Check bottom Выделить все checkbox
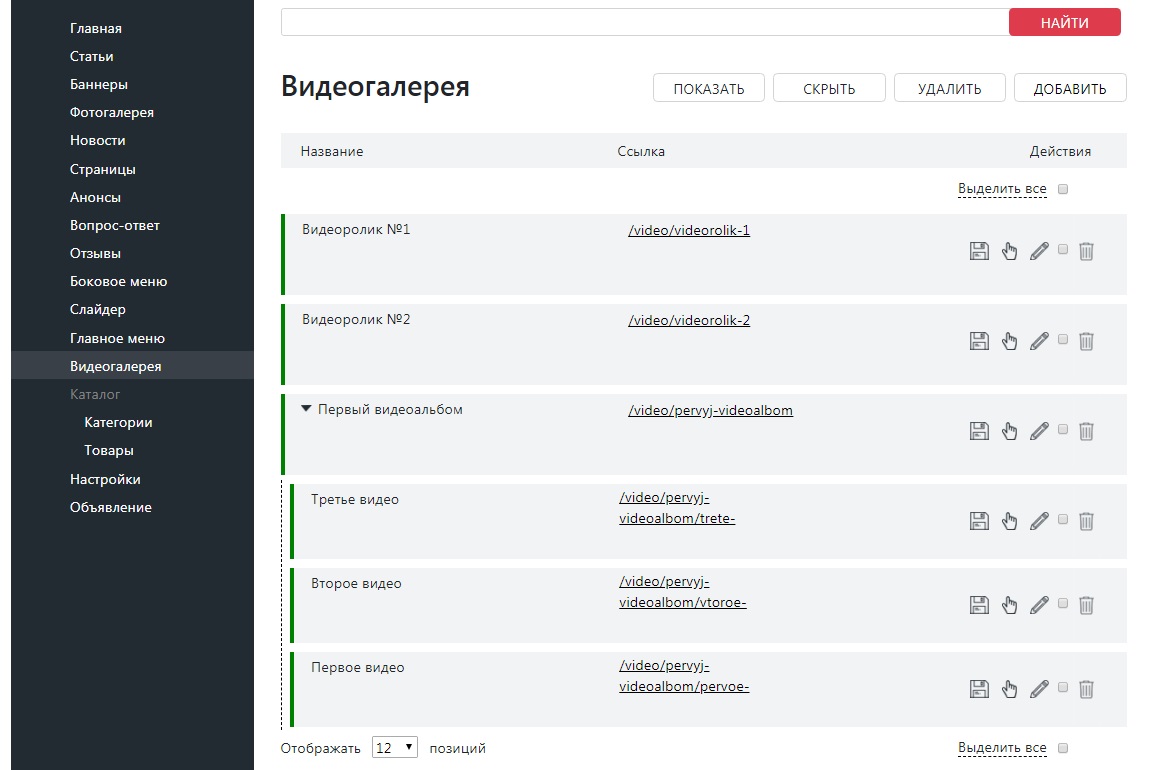Image resolution: width=1165 pixels, height=770 pixels. (1063, 748)
